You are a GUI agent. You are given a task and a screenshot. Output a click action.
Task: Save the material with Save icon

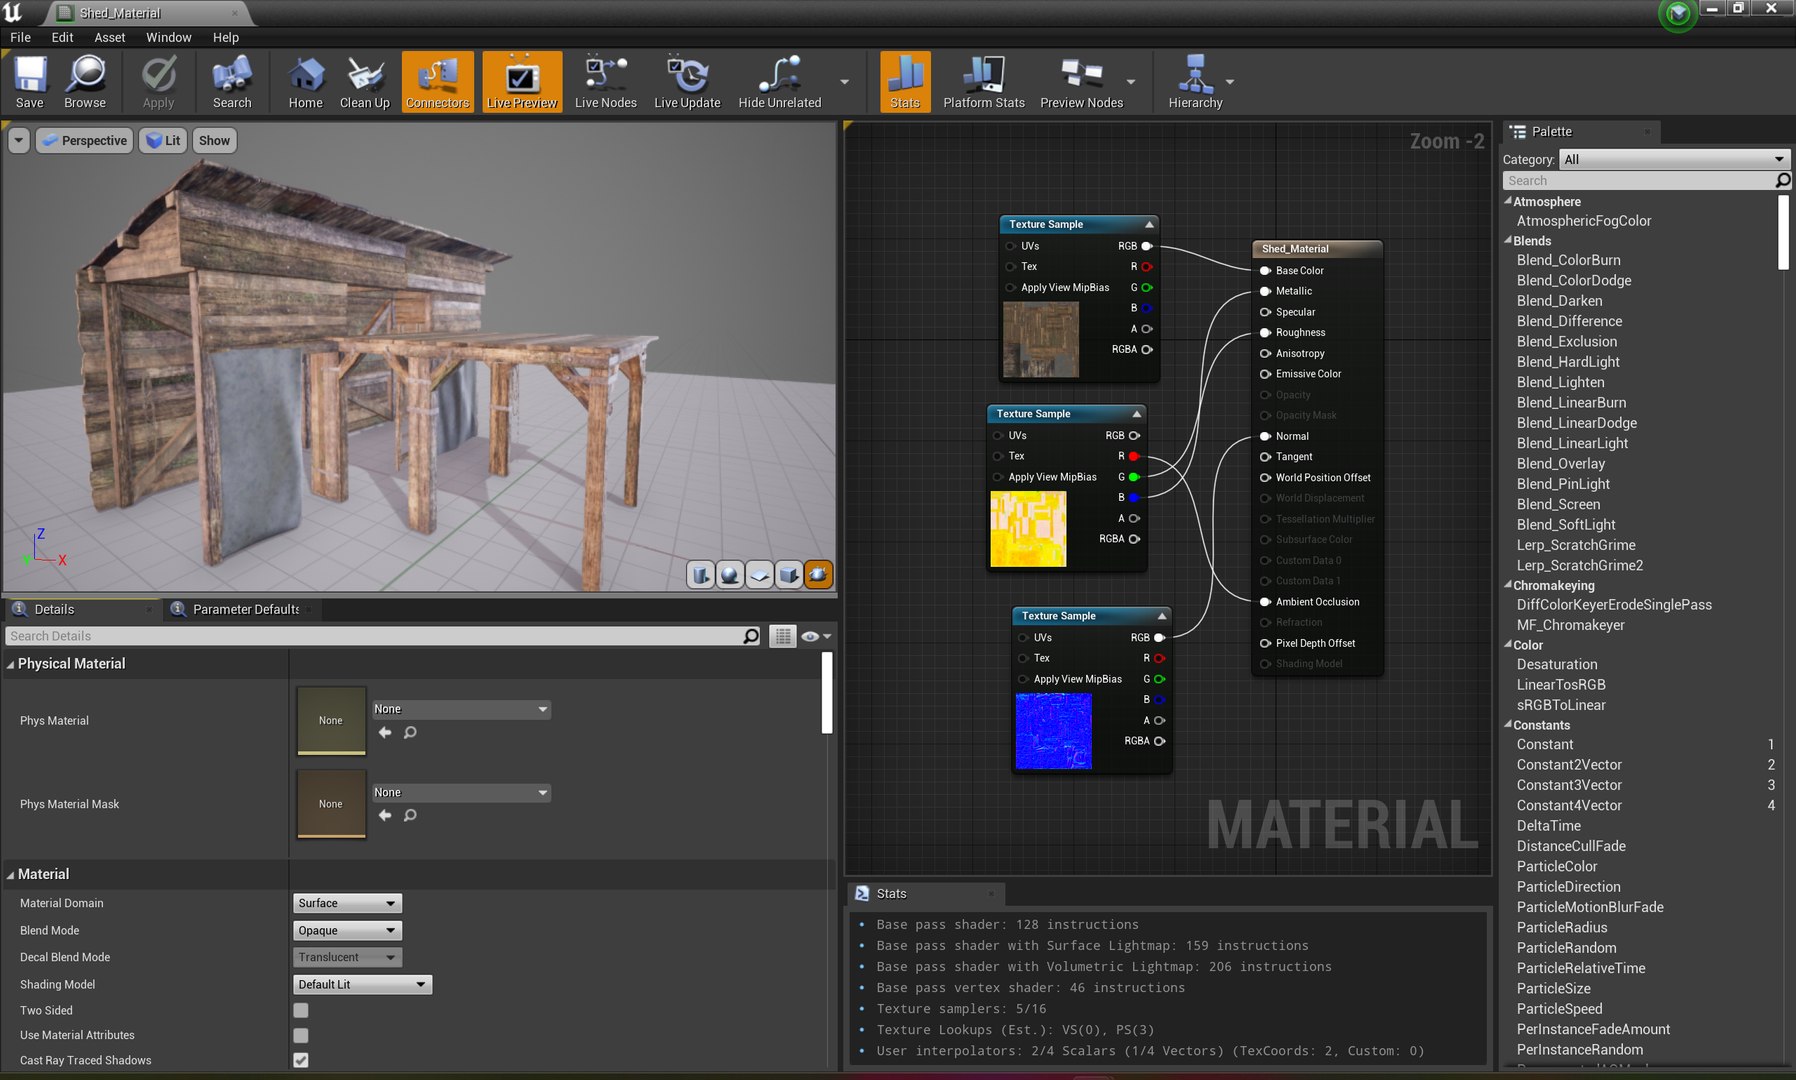click(30, 82)
